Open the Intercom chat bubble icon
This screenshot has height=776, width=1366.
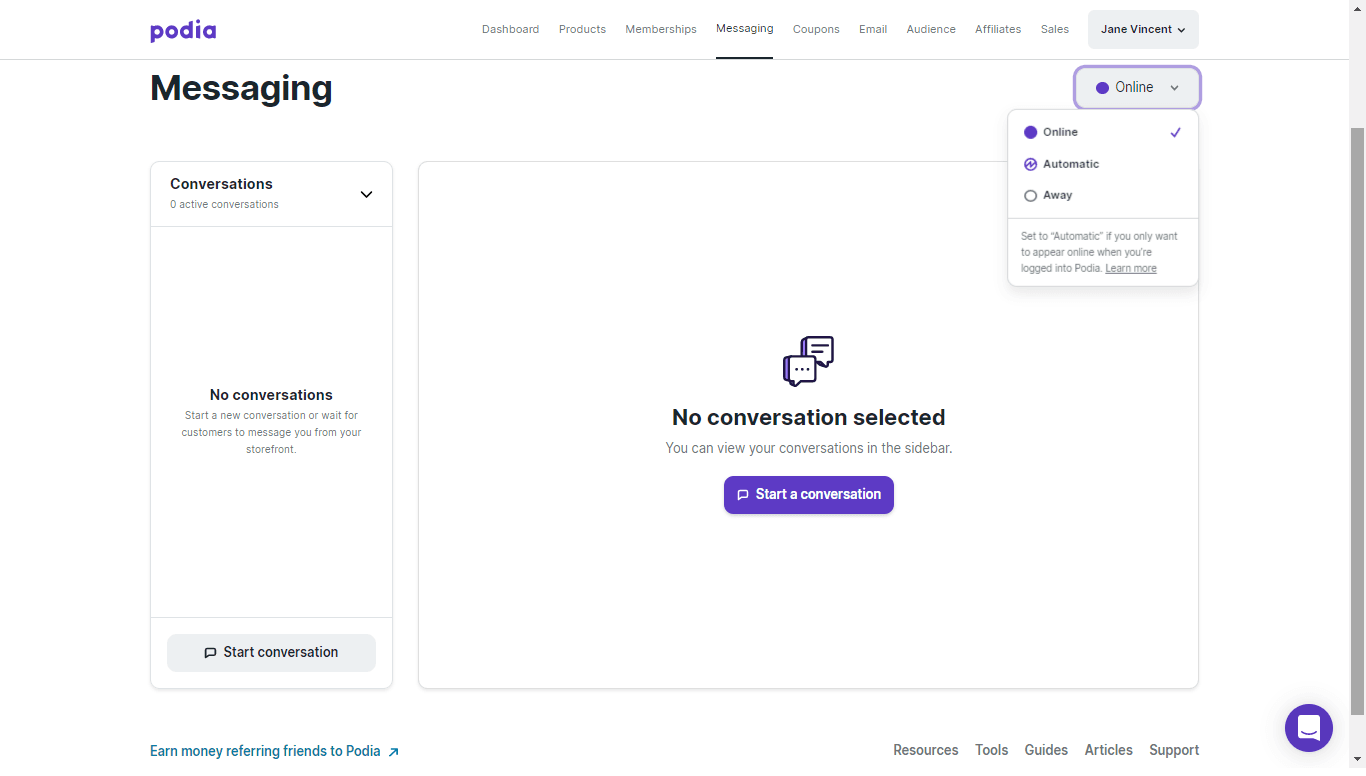(x=1309, y=728)
